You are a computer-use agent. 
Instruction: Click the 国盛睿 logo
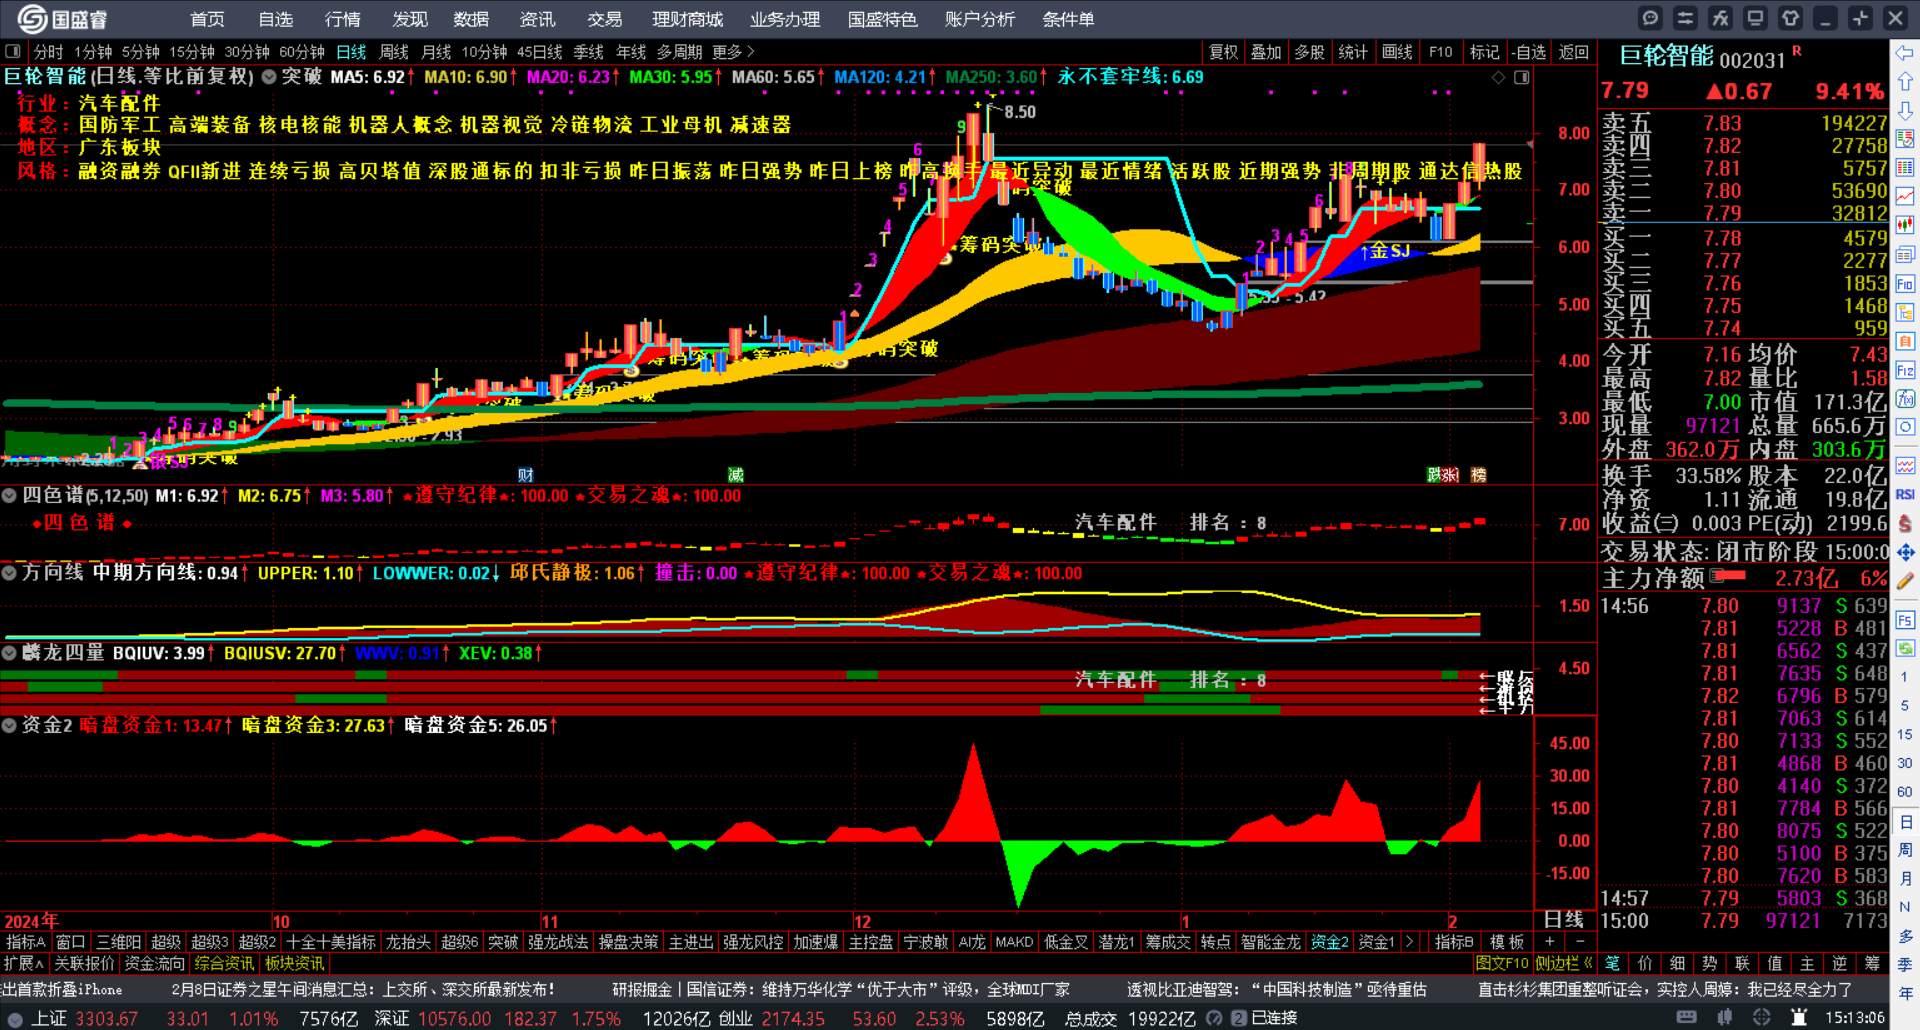pyautogui.click(x=62, y=19)
